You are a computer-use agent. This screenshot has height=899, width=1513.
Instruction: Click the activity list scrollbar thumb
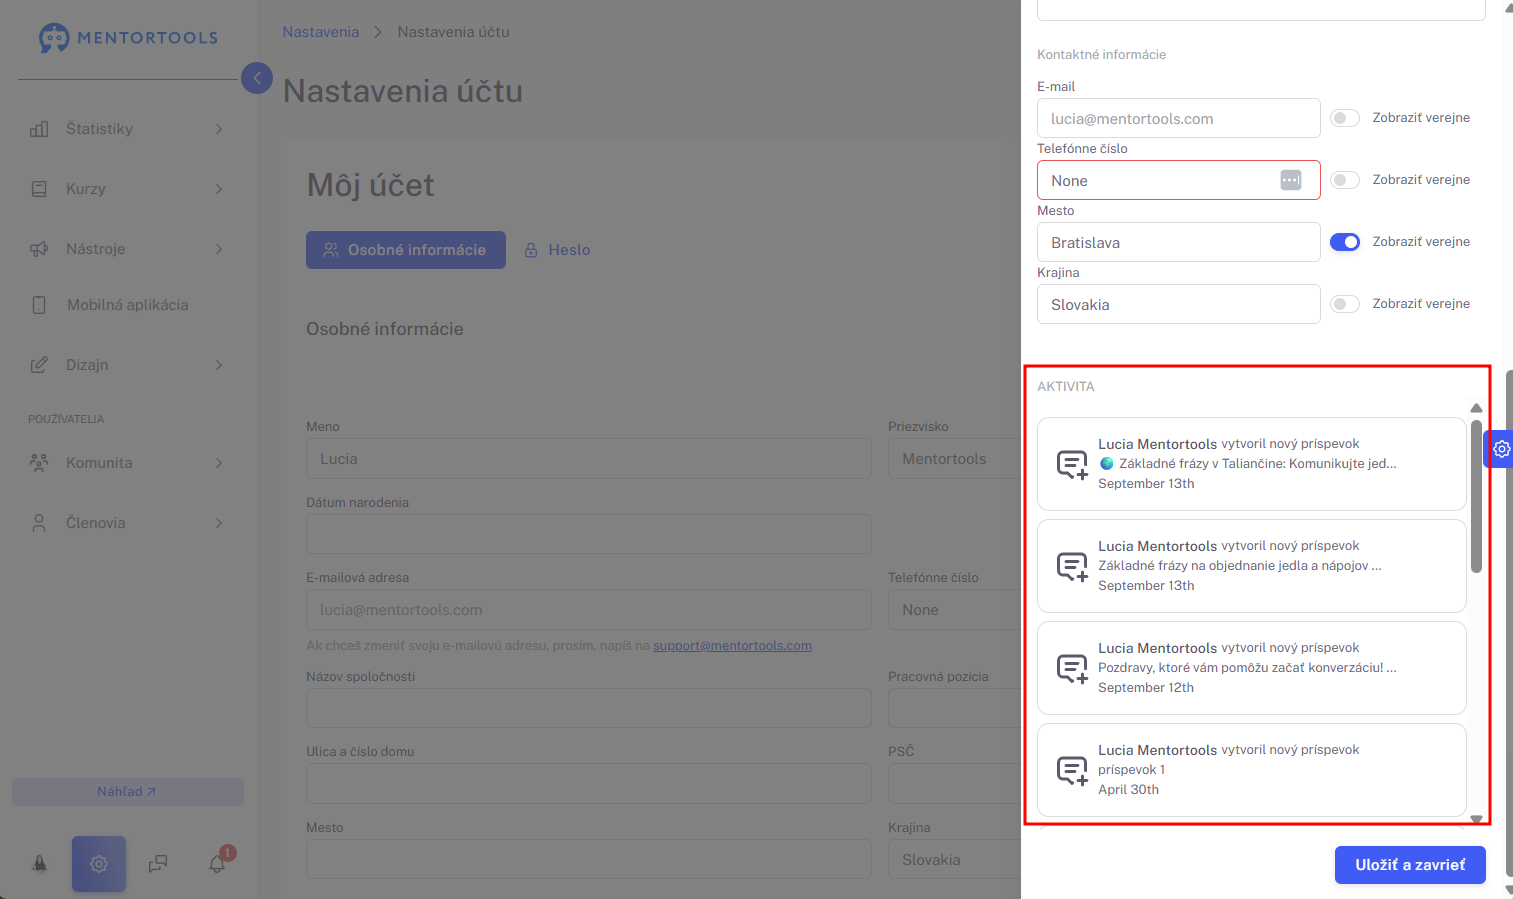click(1476, 496)
